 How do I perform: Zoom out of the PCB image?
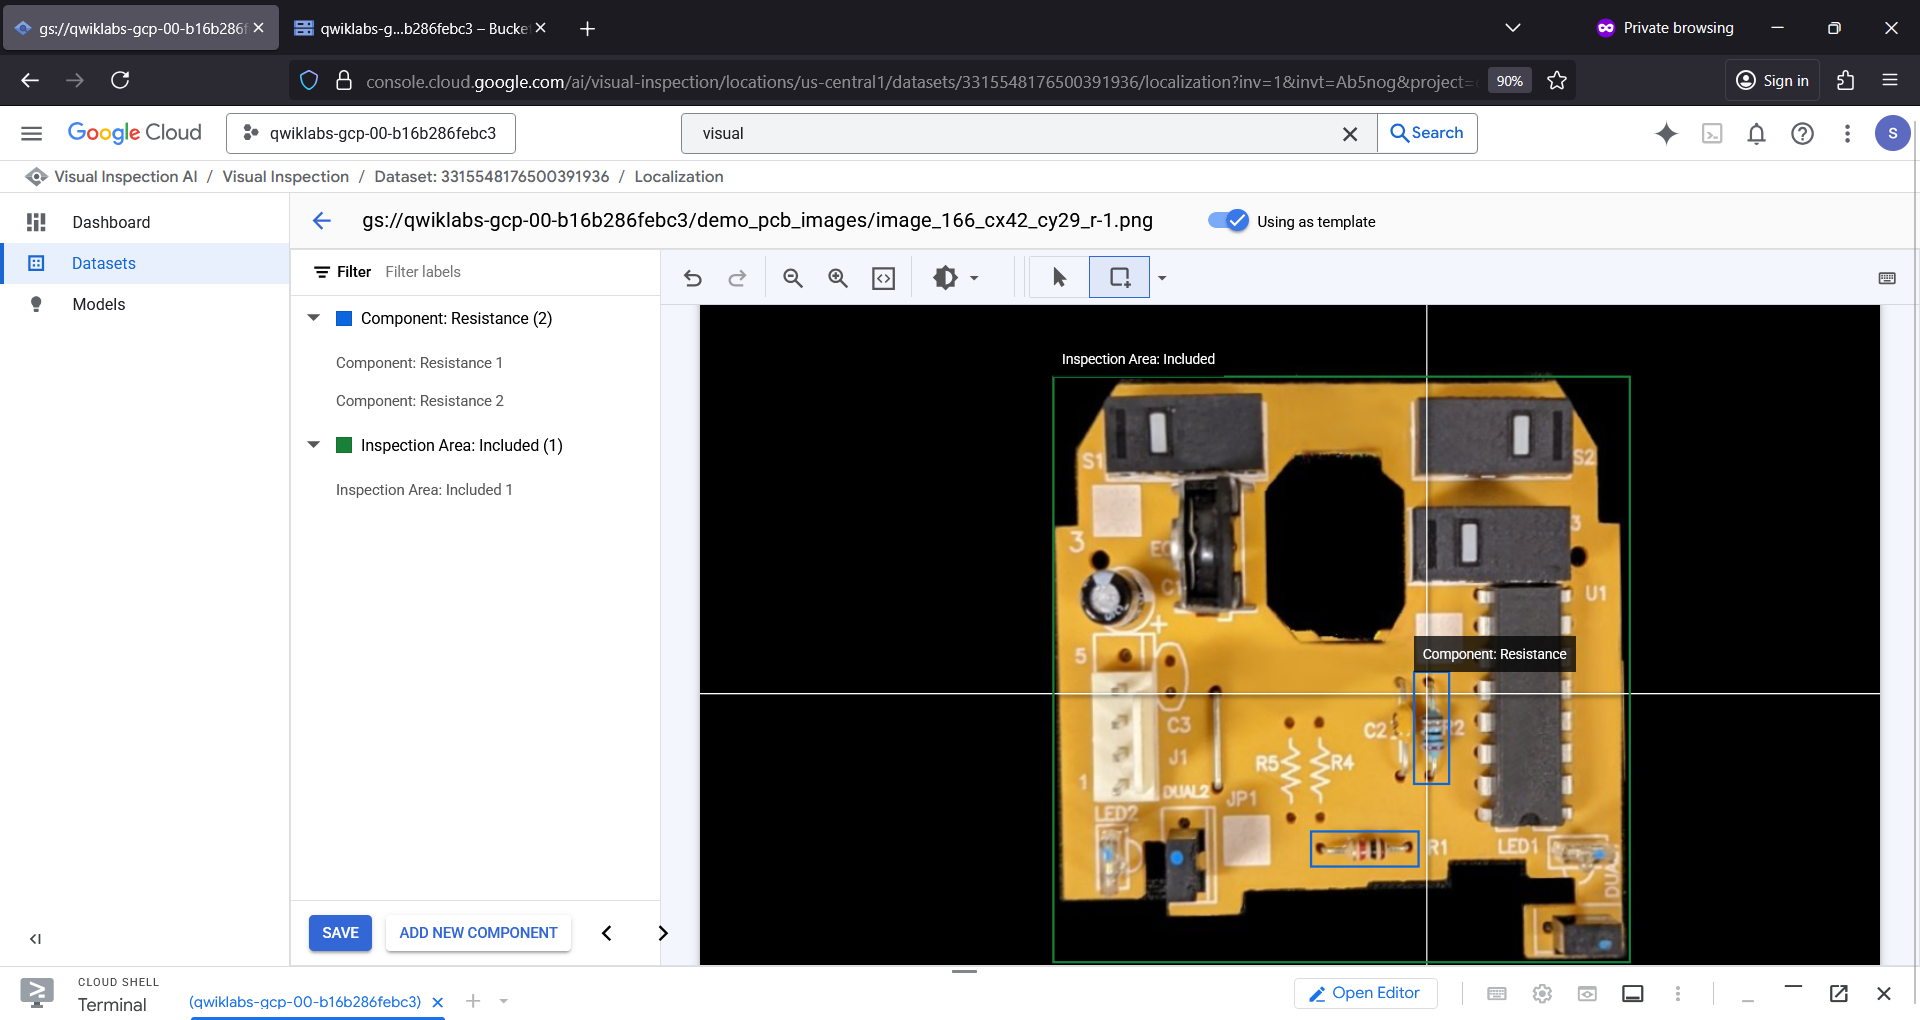(x=793, y=278)
